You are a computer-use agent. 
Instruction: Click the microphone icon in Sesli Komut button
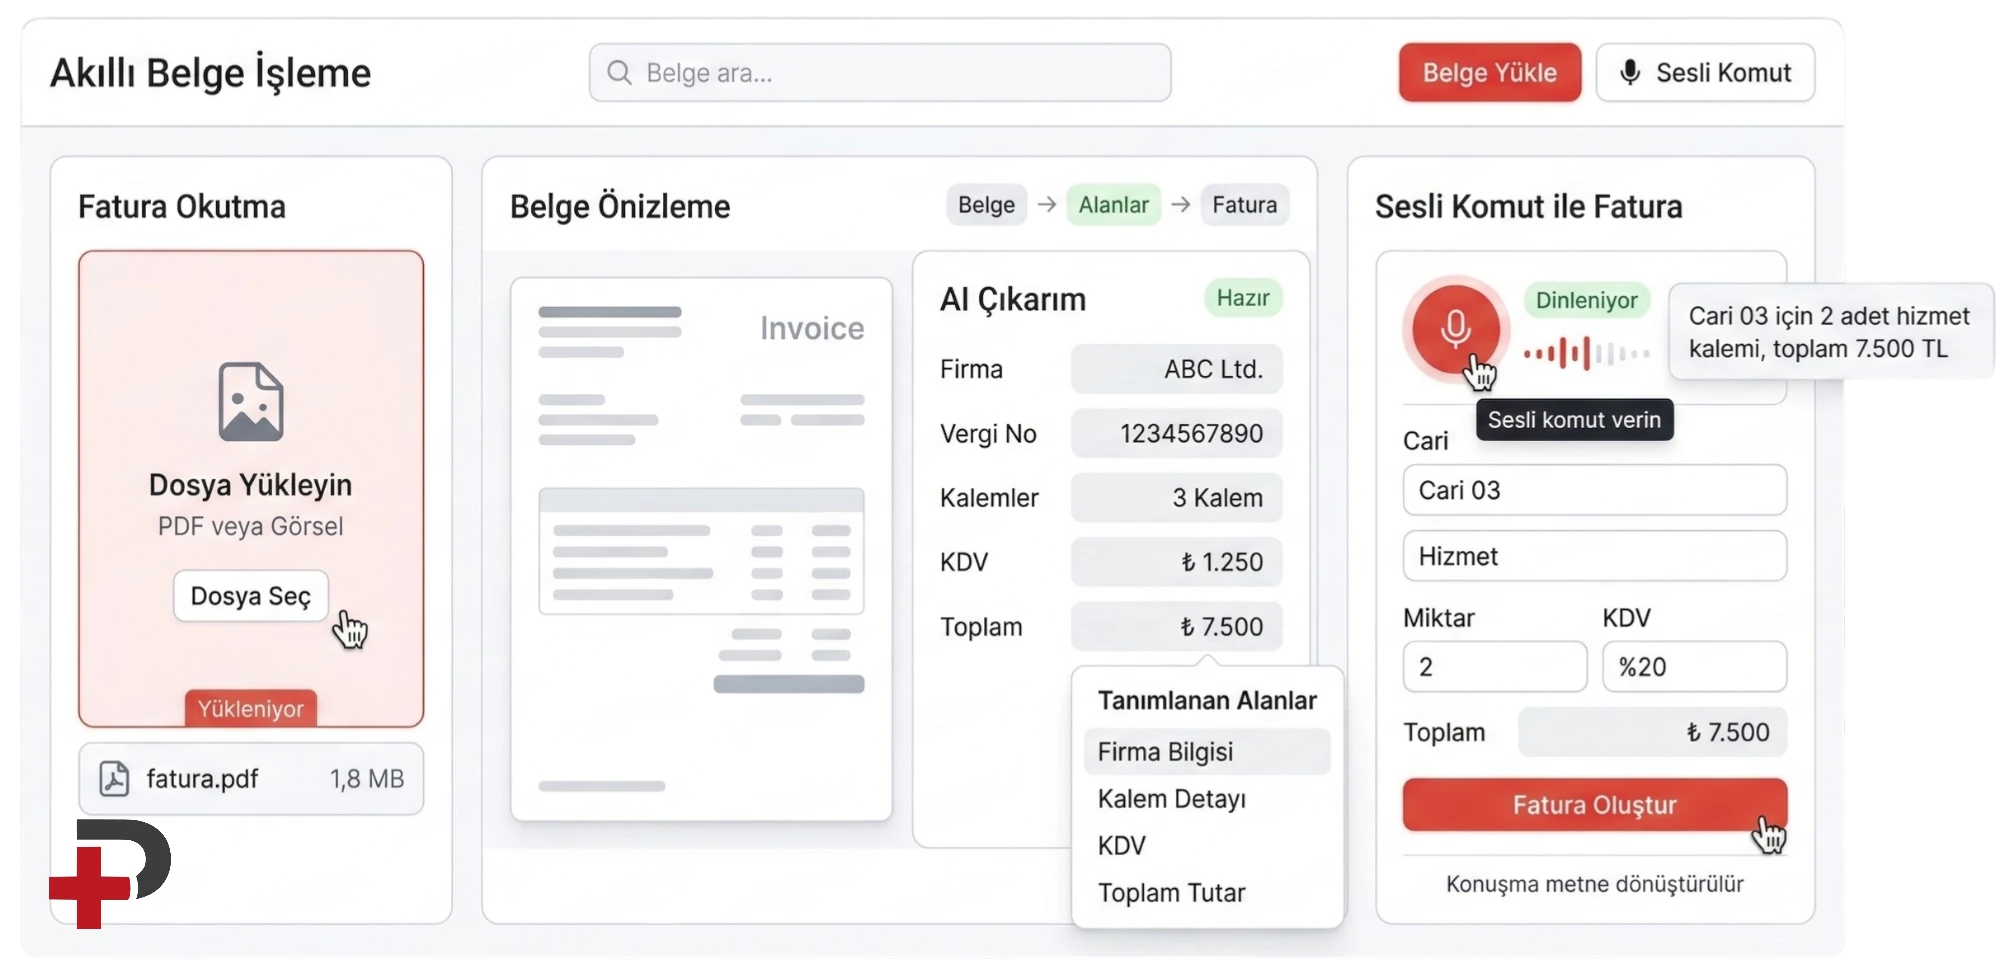tap(1630, 73)
